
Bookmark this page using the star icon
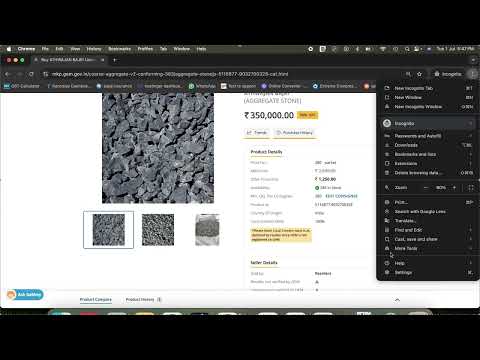click(419, 74)
